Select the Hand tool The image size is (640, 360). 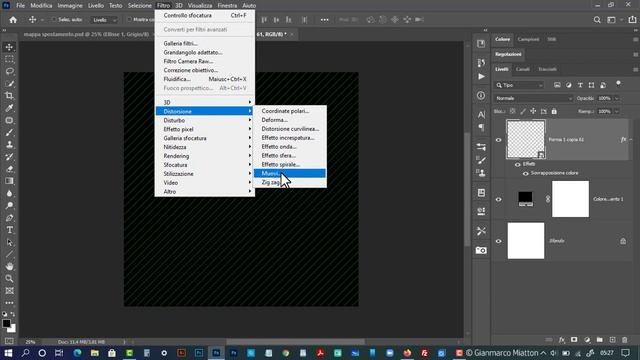[9, 267]
